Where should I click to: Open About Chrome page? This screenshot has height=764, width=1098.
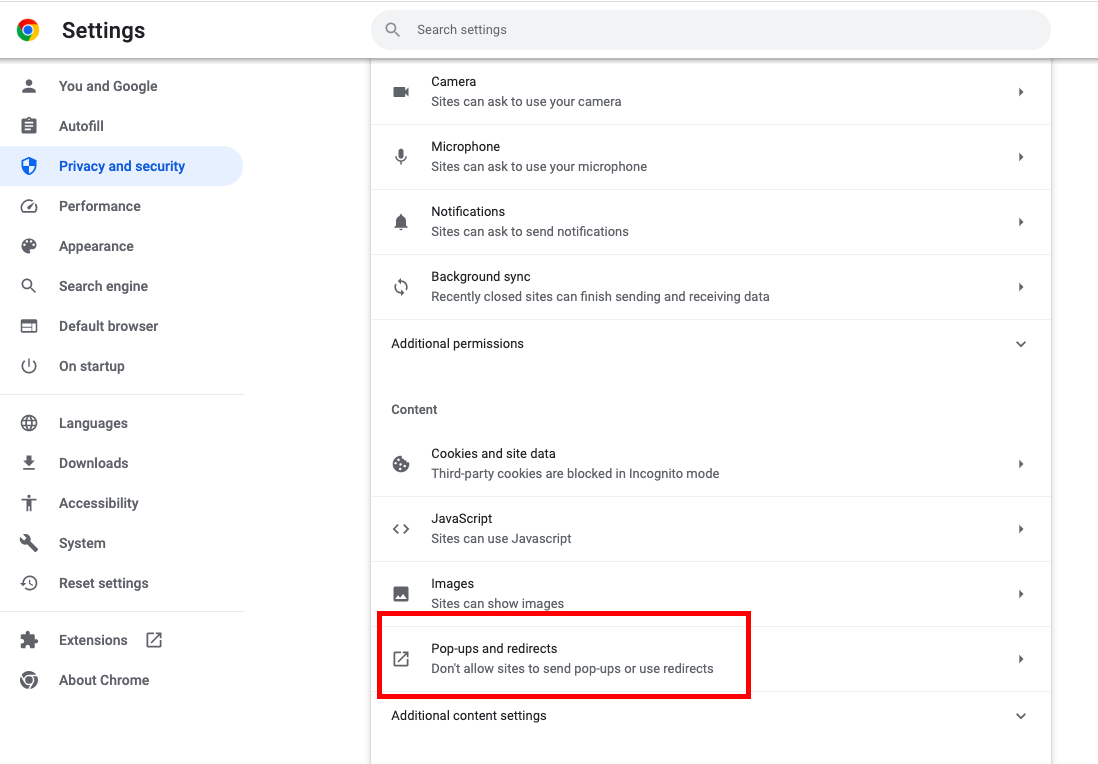coord(104,680)
